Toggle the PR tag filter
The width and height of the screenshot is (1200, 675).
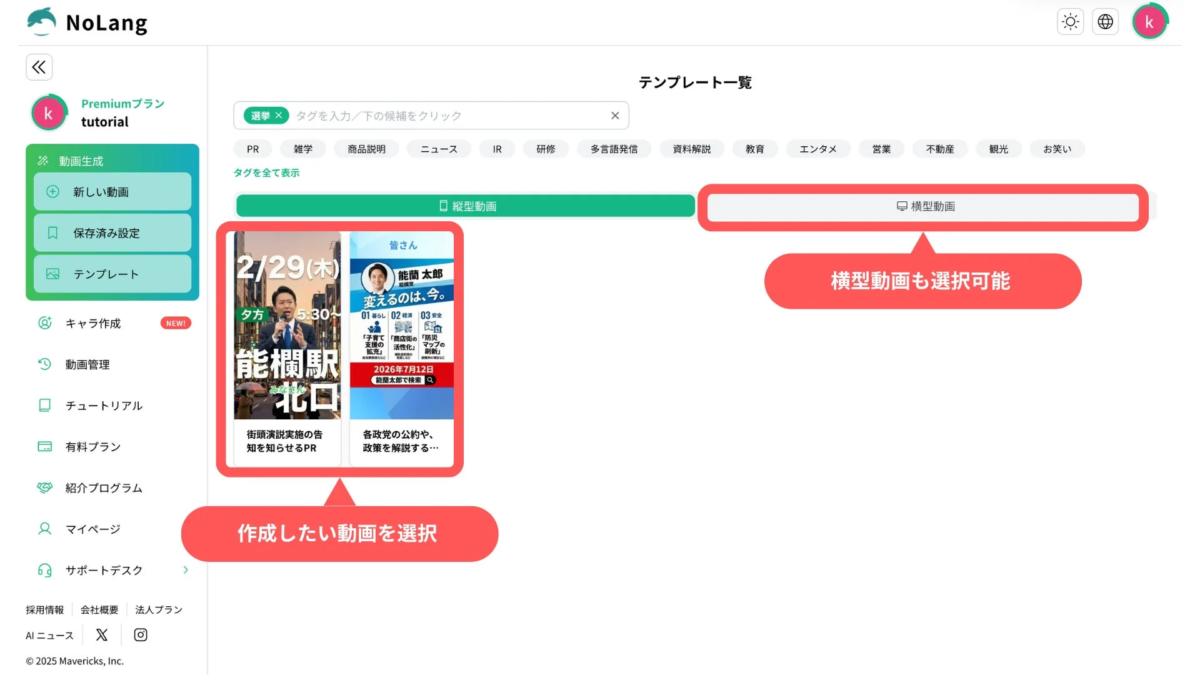coord(252,148)
